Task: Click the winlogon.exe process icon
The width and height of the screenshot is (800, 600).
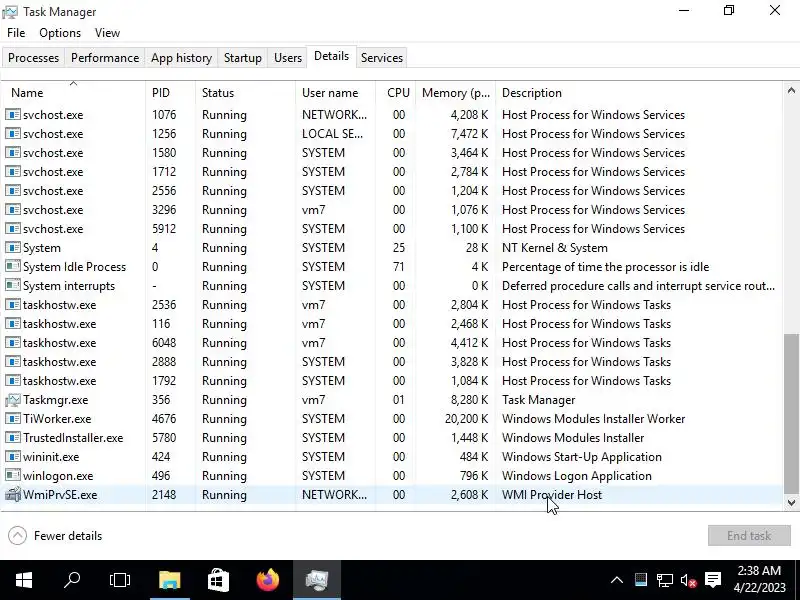Action: pyautogui.click(x=13, y=476)
